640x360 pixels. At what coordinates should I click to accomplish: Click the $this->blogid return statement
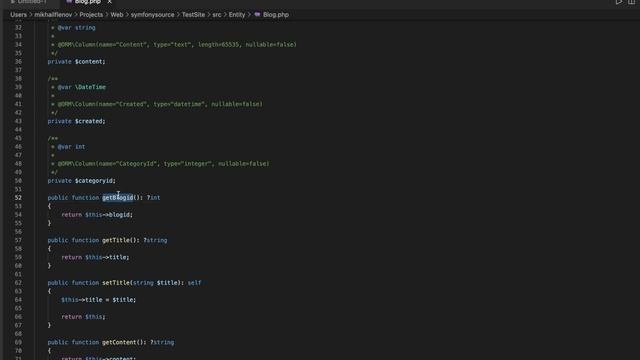coord(97,215)
